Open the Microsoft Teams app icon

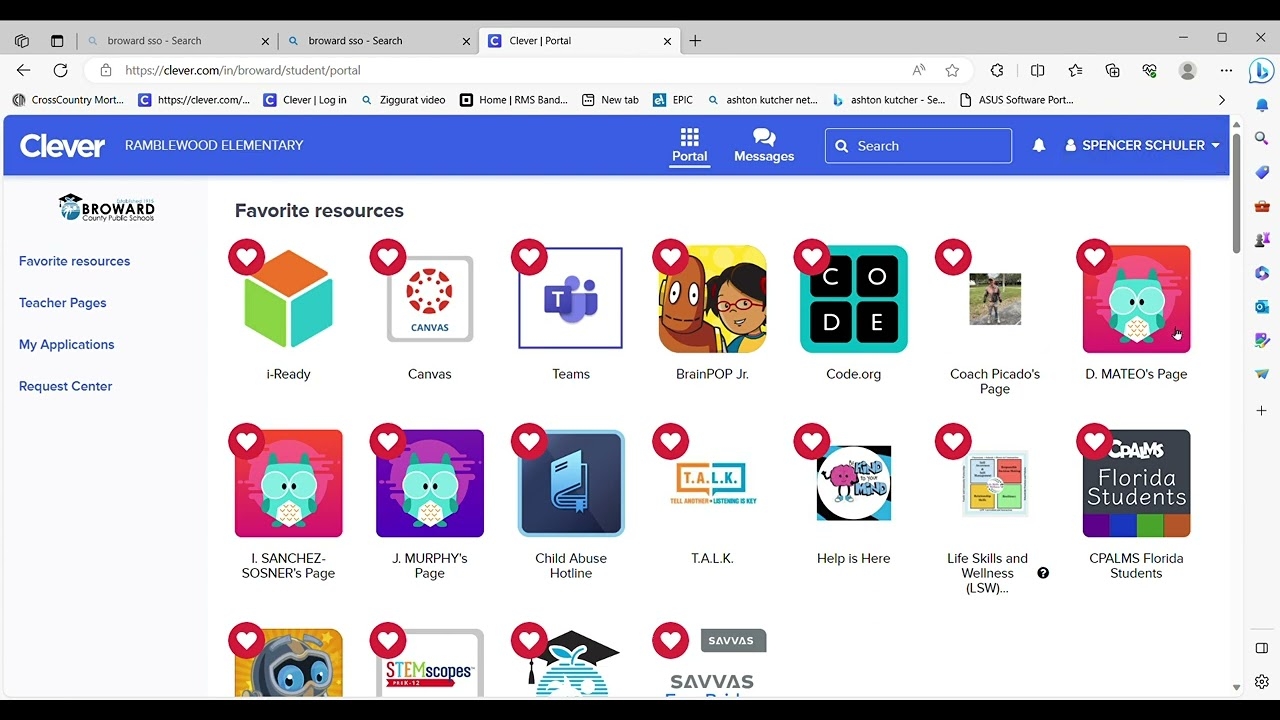571,299
